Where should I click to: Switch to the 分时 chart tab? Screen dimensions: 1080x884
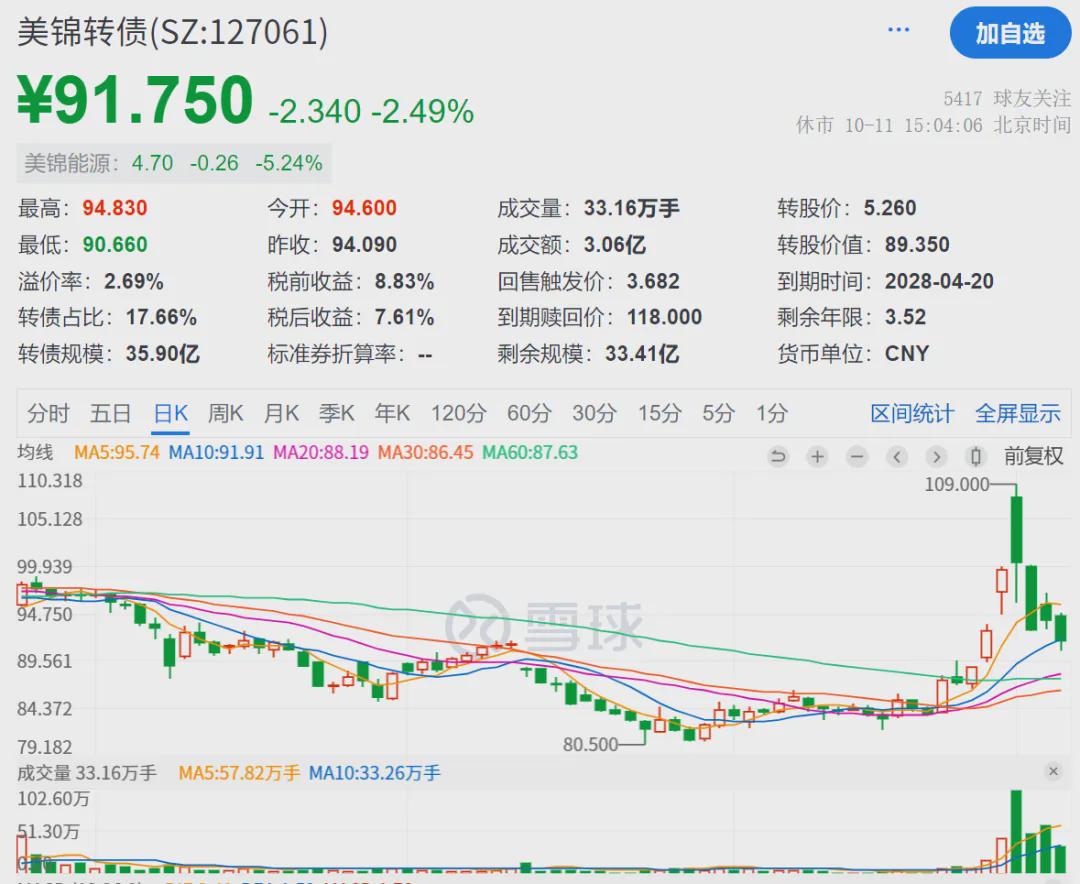click(x=48, y=413)
